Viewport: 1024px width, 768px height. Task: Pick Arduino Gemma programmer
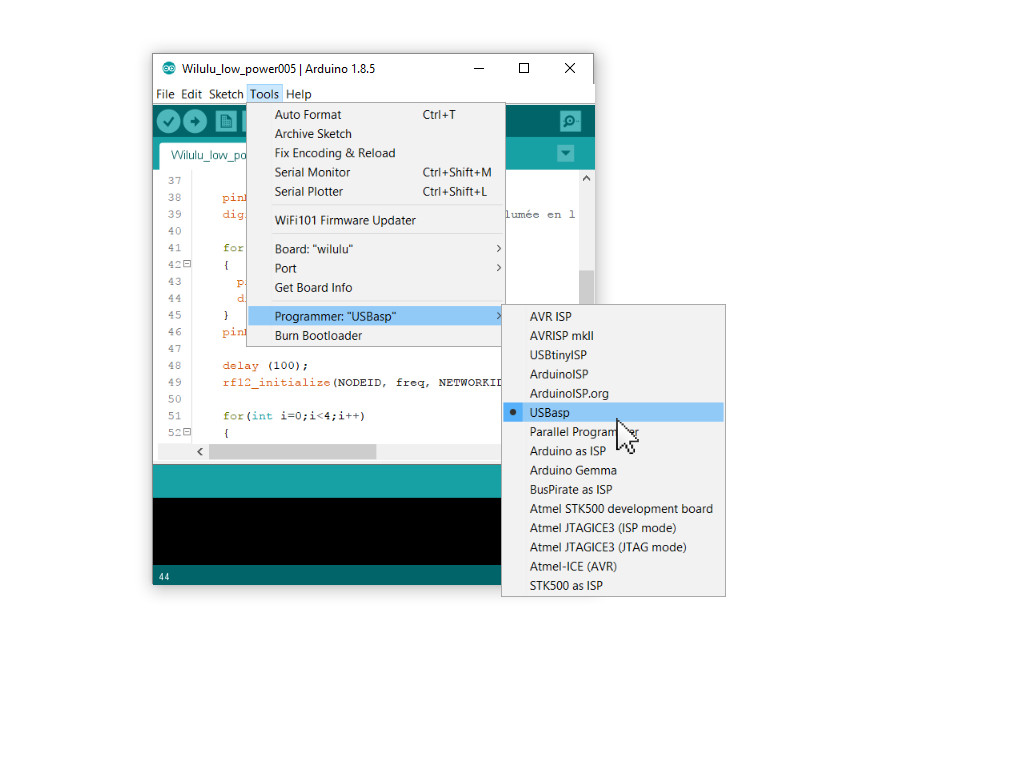pyautogui.click(x=613, y=470)
